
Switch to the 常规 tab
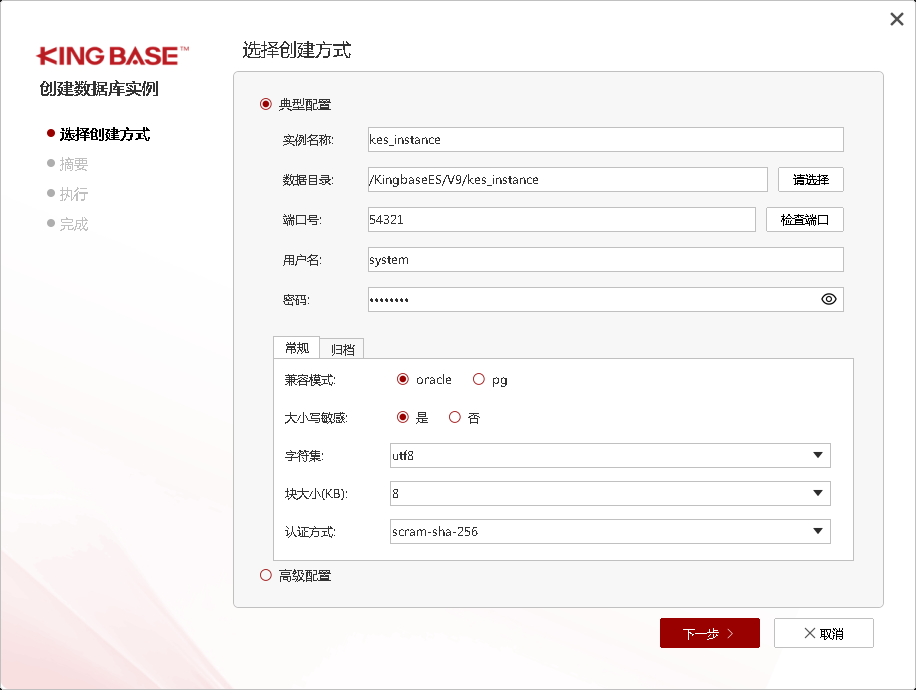[x=296, y=348]
